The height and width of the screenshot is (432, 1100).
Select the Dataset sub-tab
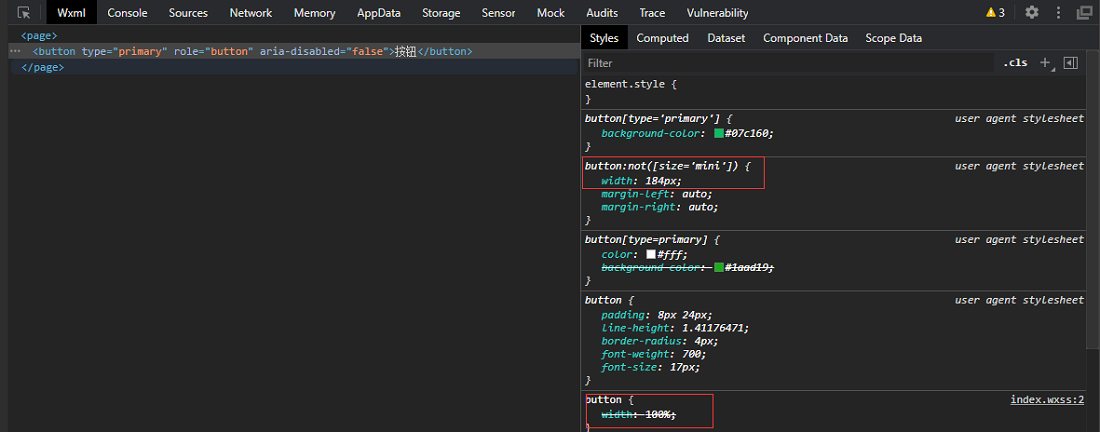pos(726,38)
